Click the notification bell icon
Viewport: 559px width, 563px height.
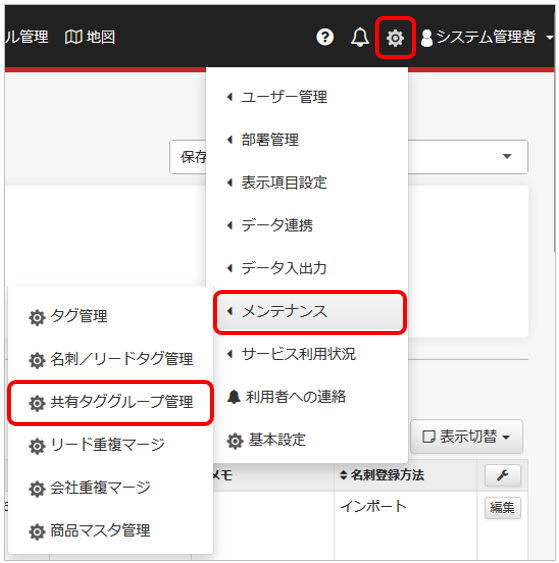360,37
